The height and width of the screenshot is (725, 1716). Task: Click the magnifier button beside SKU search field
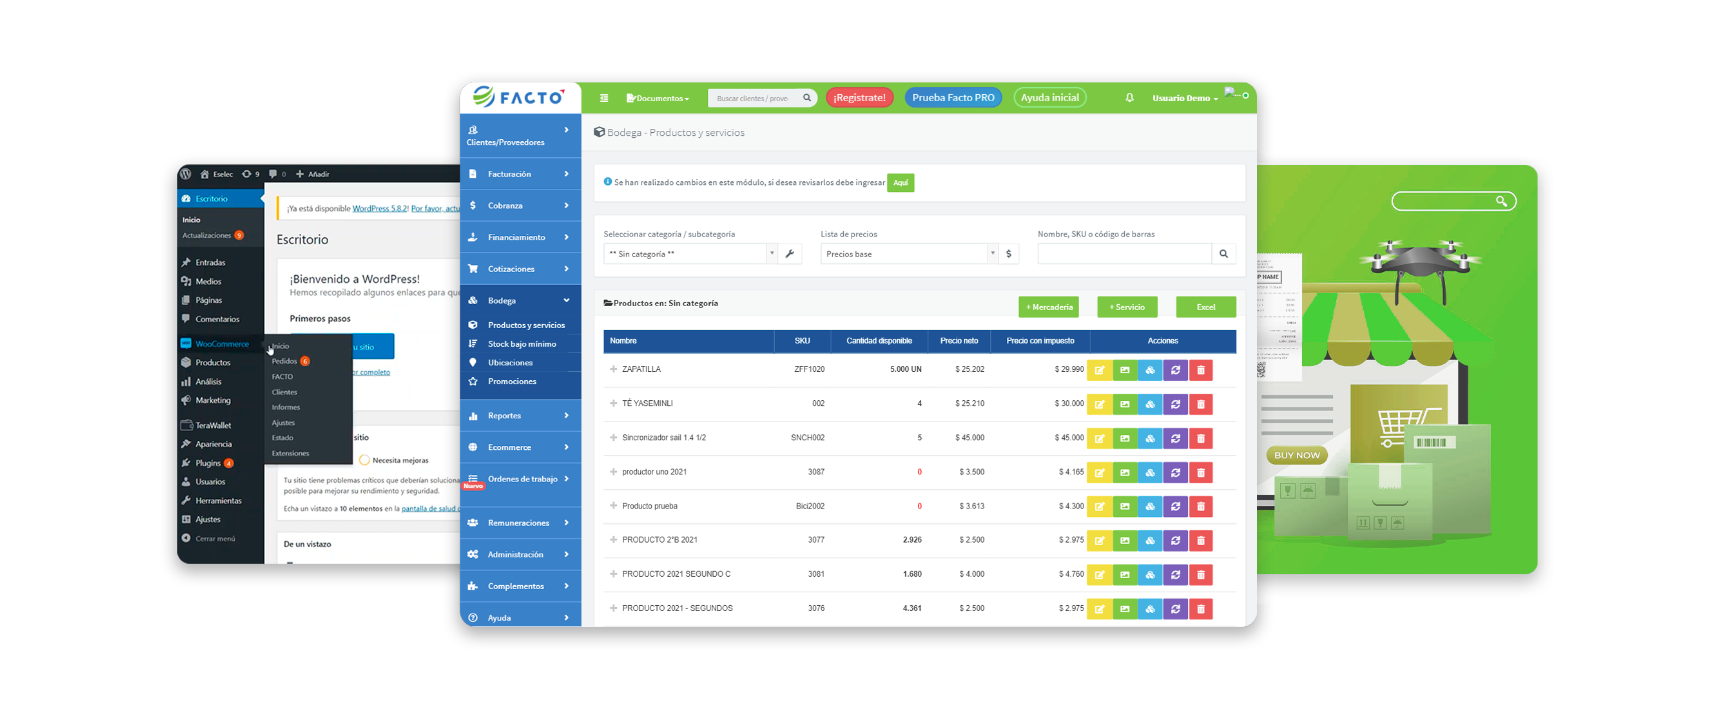(x=1223, y=254)
